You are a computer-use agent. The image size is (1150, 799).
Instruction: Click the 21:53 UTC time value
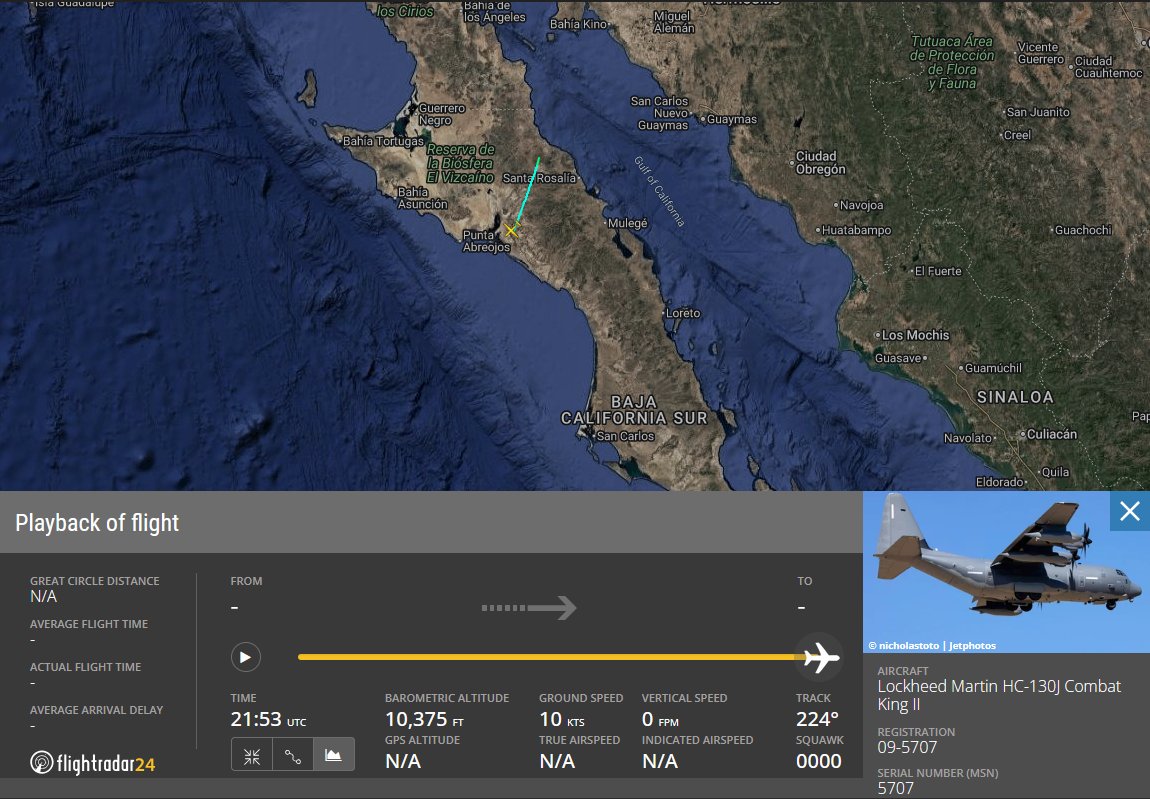coord(268,719)
